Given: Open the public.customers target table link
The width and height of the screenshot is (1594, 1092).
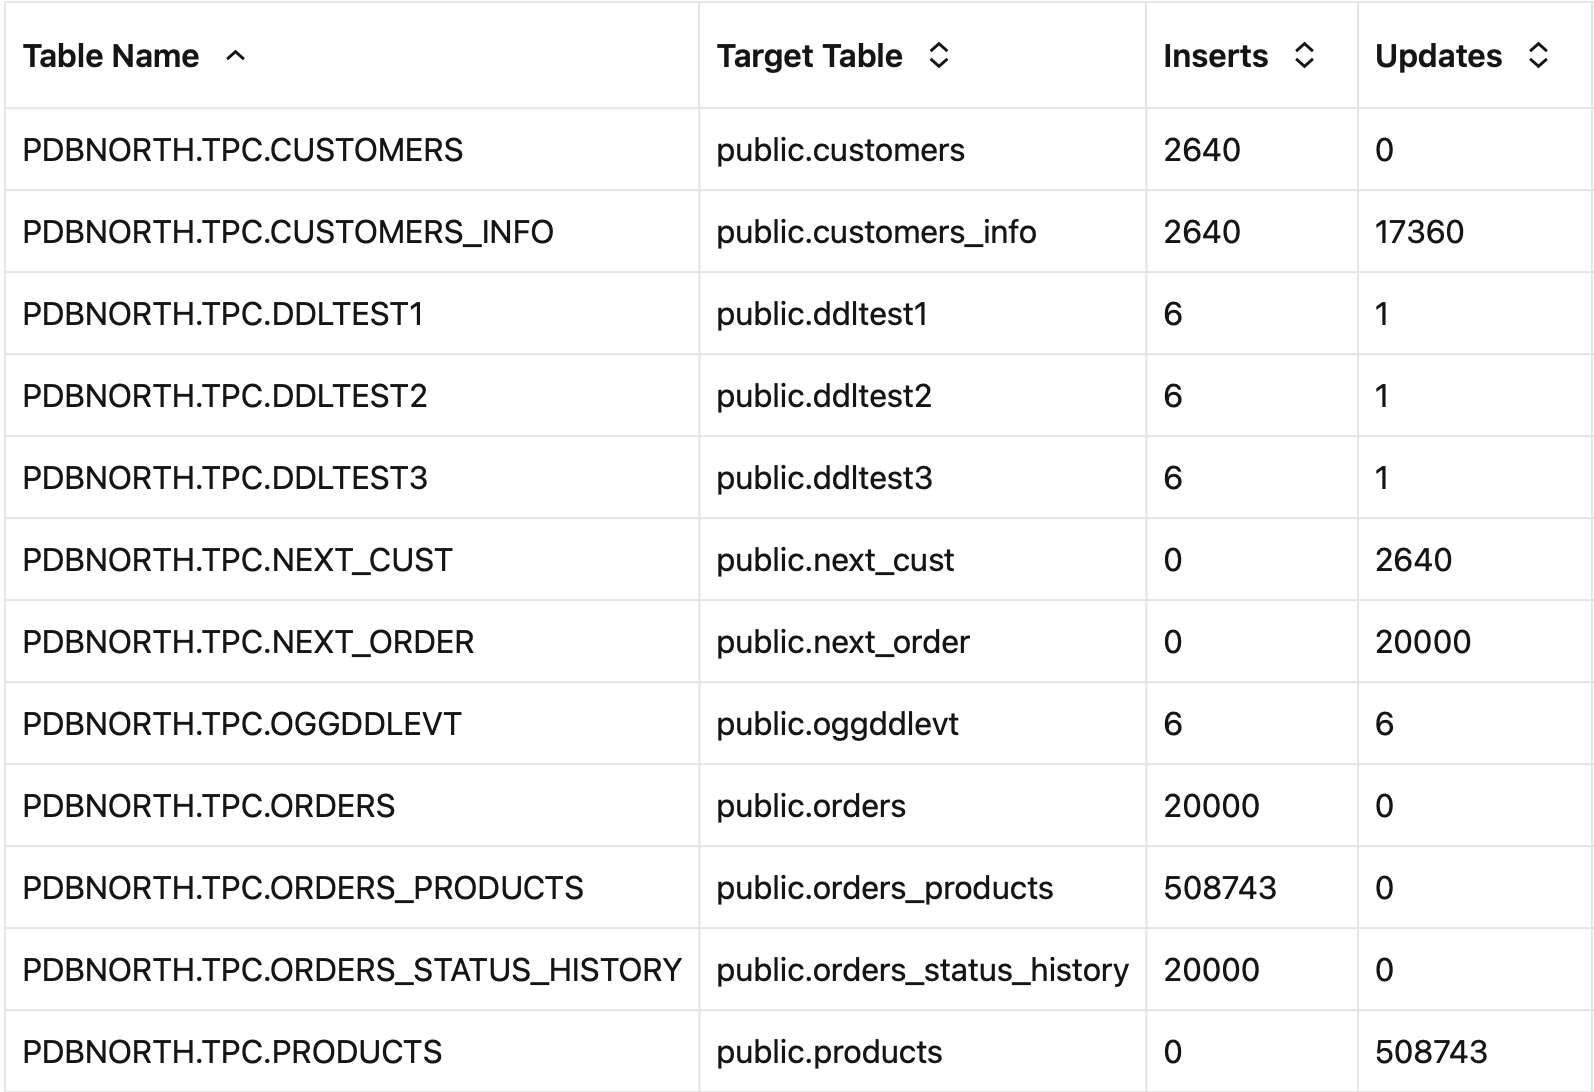Looking at the screenshot, I should pyautogui.click(x=840, y=151).
